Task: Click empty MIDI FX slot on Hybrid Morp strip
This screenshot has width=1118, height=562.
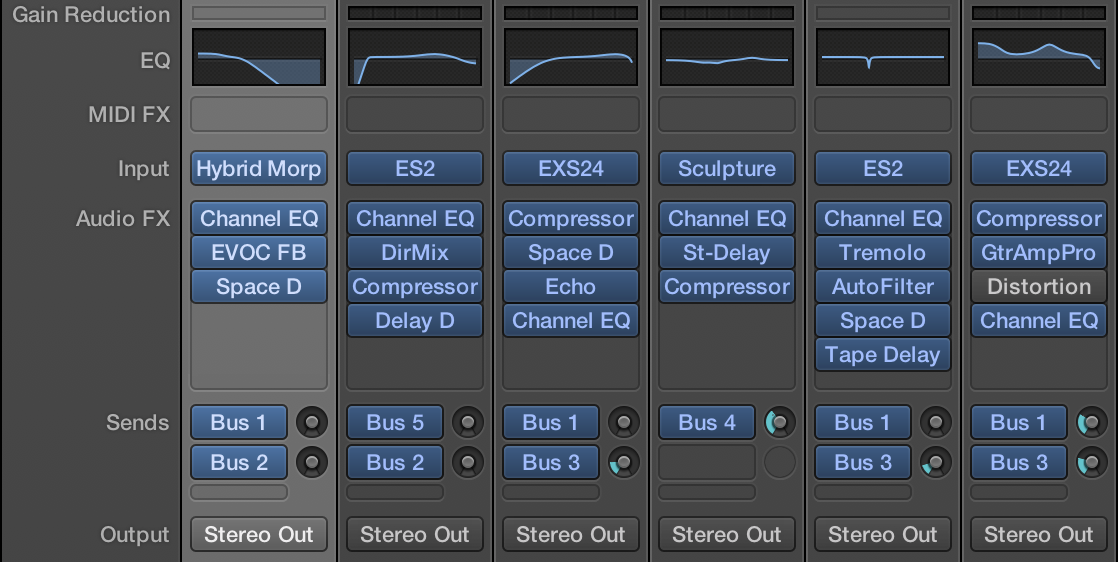Action: tap(259, 114)
